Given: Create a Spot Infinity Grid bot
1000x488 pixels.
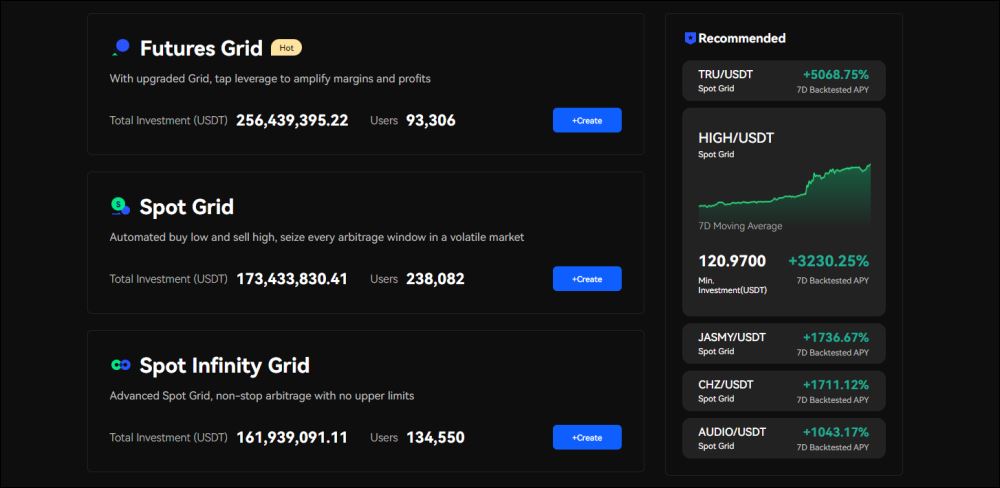Looking at the screenshot, I should pos(587,437).
